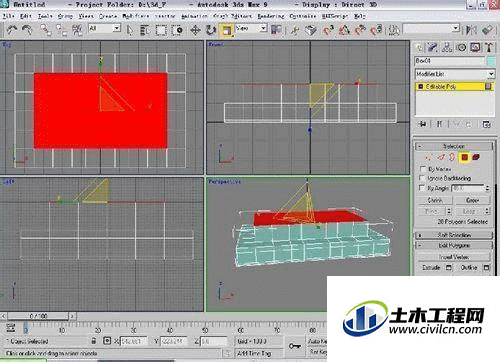Open the Customize menu
This screenshot has height=362, width=500.
[302, 16]
